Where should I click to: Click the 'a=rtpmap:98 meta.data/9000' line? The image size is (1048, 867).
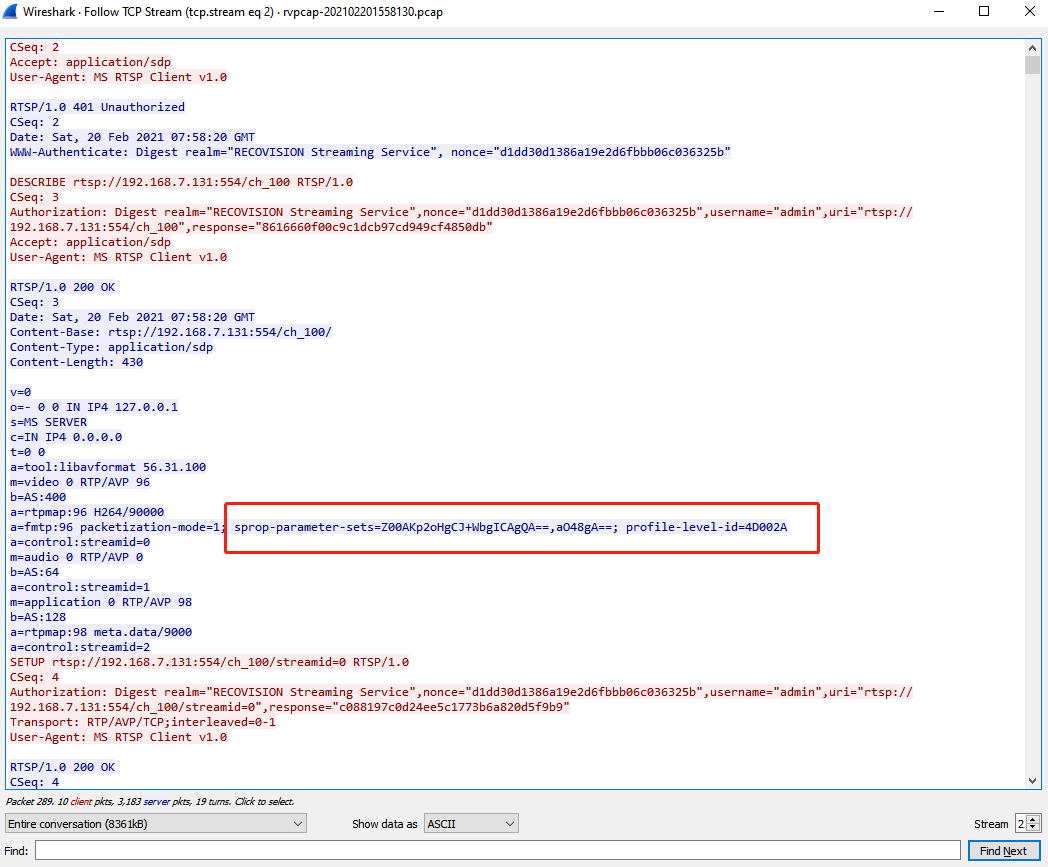tap(101, 632)
